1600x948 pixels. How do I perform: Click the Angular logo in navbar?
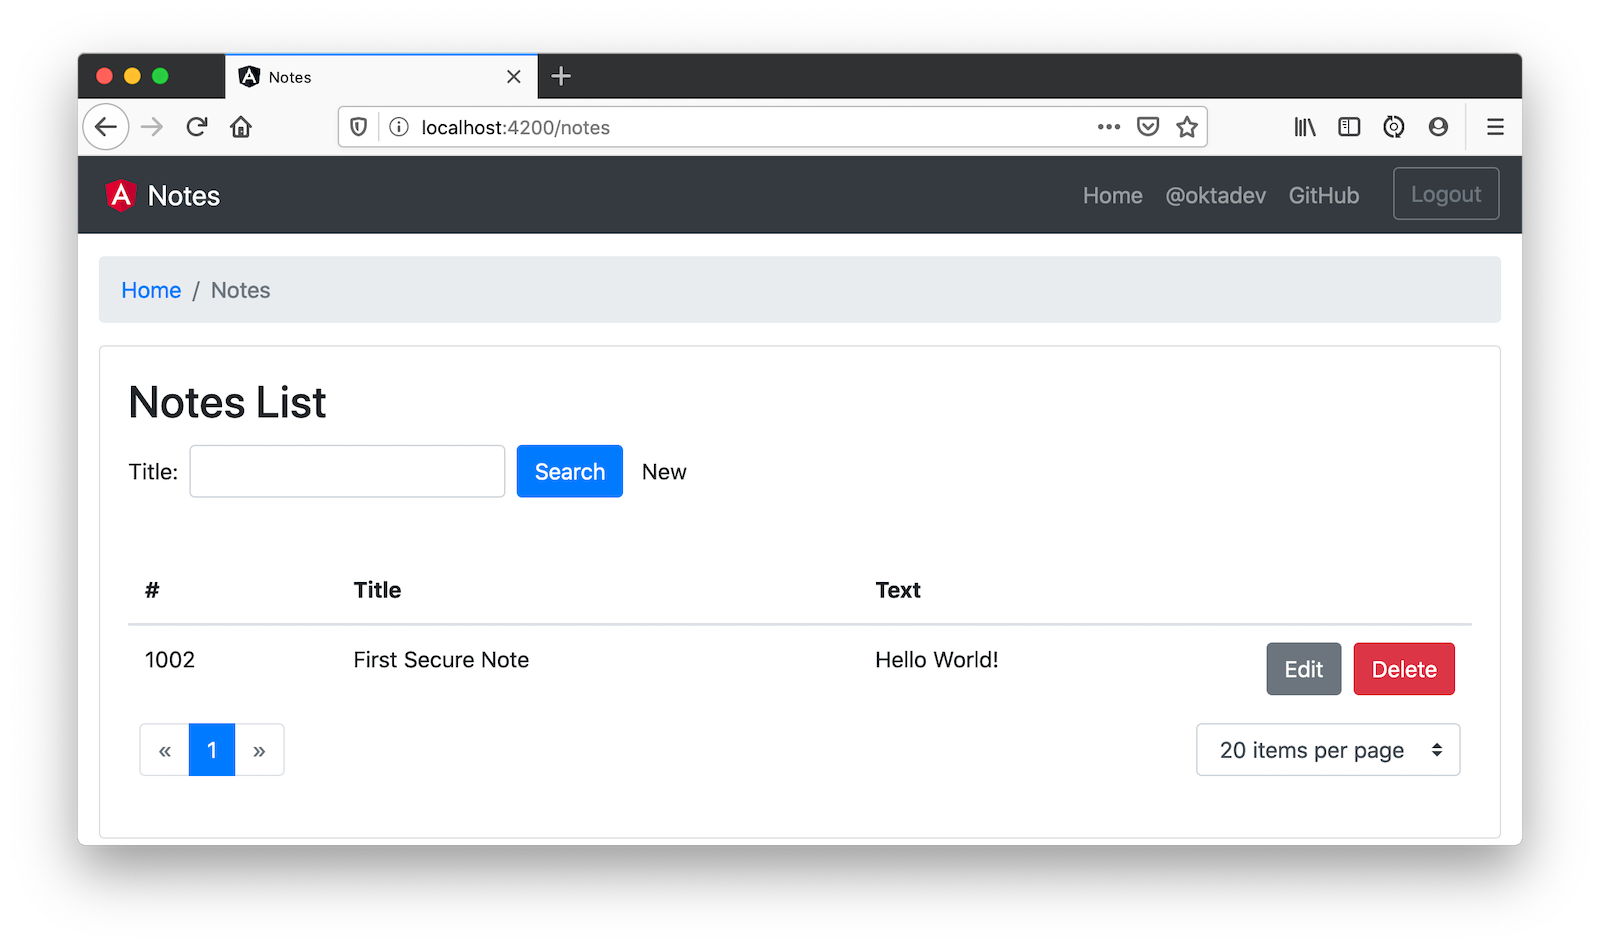pyautogui.click(x=121, y=195)
